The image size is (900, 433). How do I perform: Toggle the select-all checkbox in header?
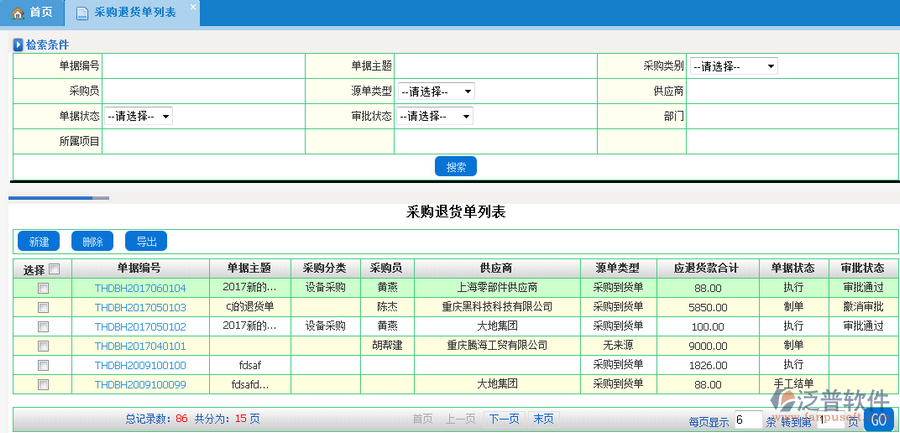54,269
